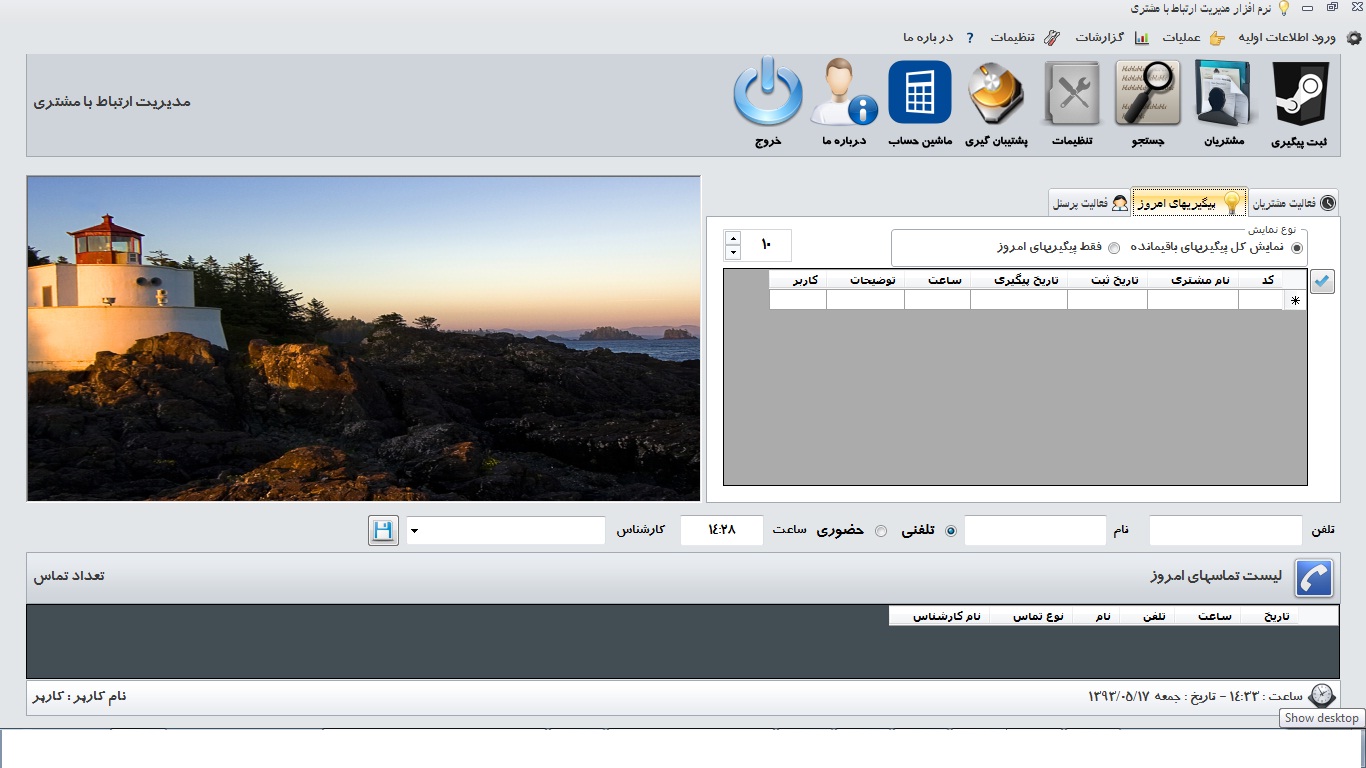
Task: Expand the کارشناس dropdown list
Action: pos(414,531)
